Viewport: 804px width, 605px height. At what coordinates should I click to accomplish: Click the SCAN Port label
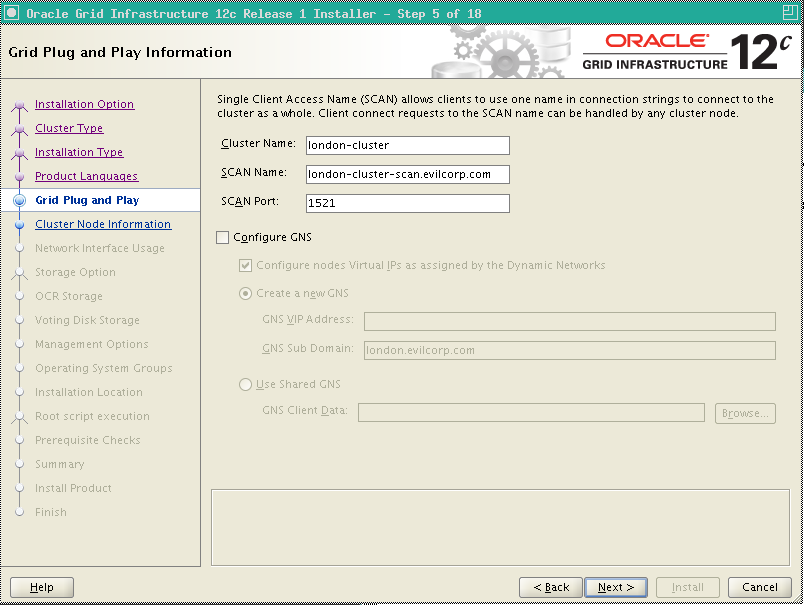(250, 201)
